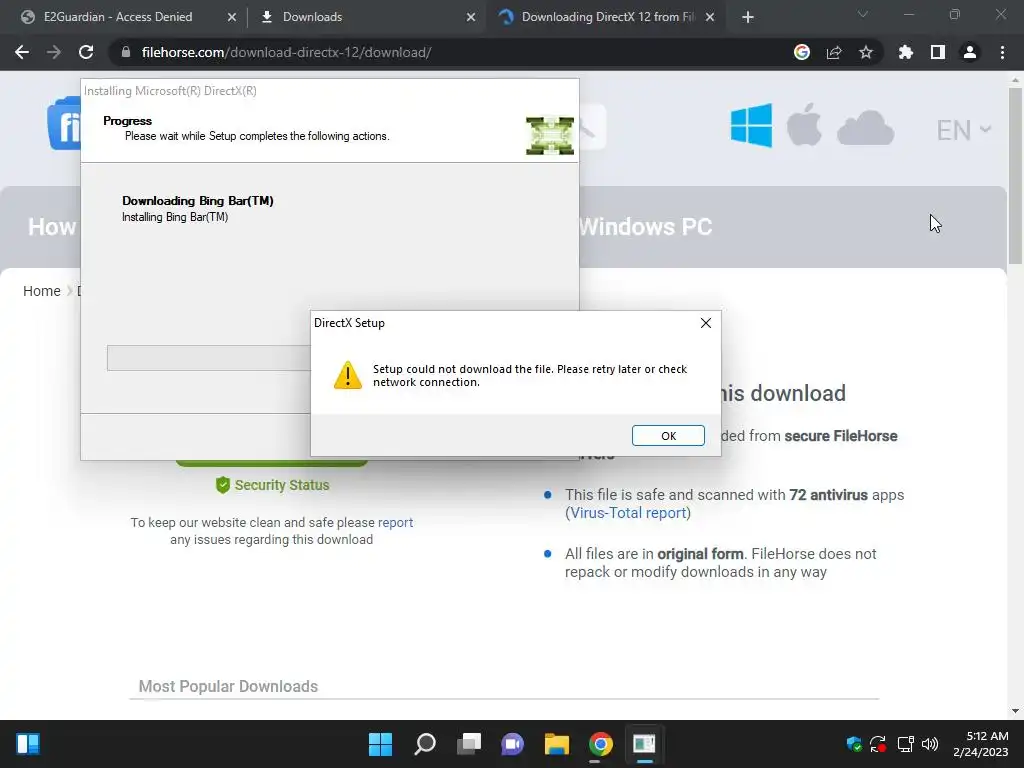Click the page vertical scrollbar
1024x768 pixels.
tap(1015, 176)
